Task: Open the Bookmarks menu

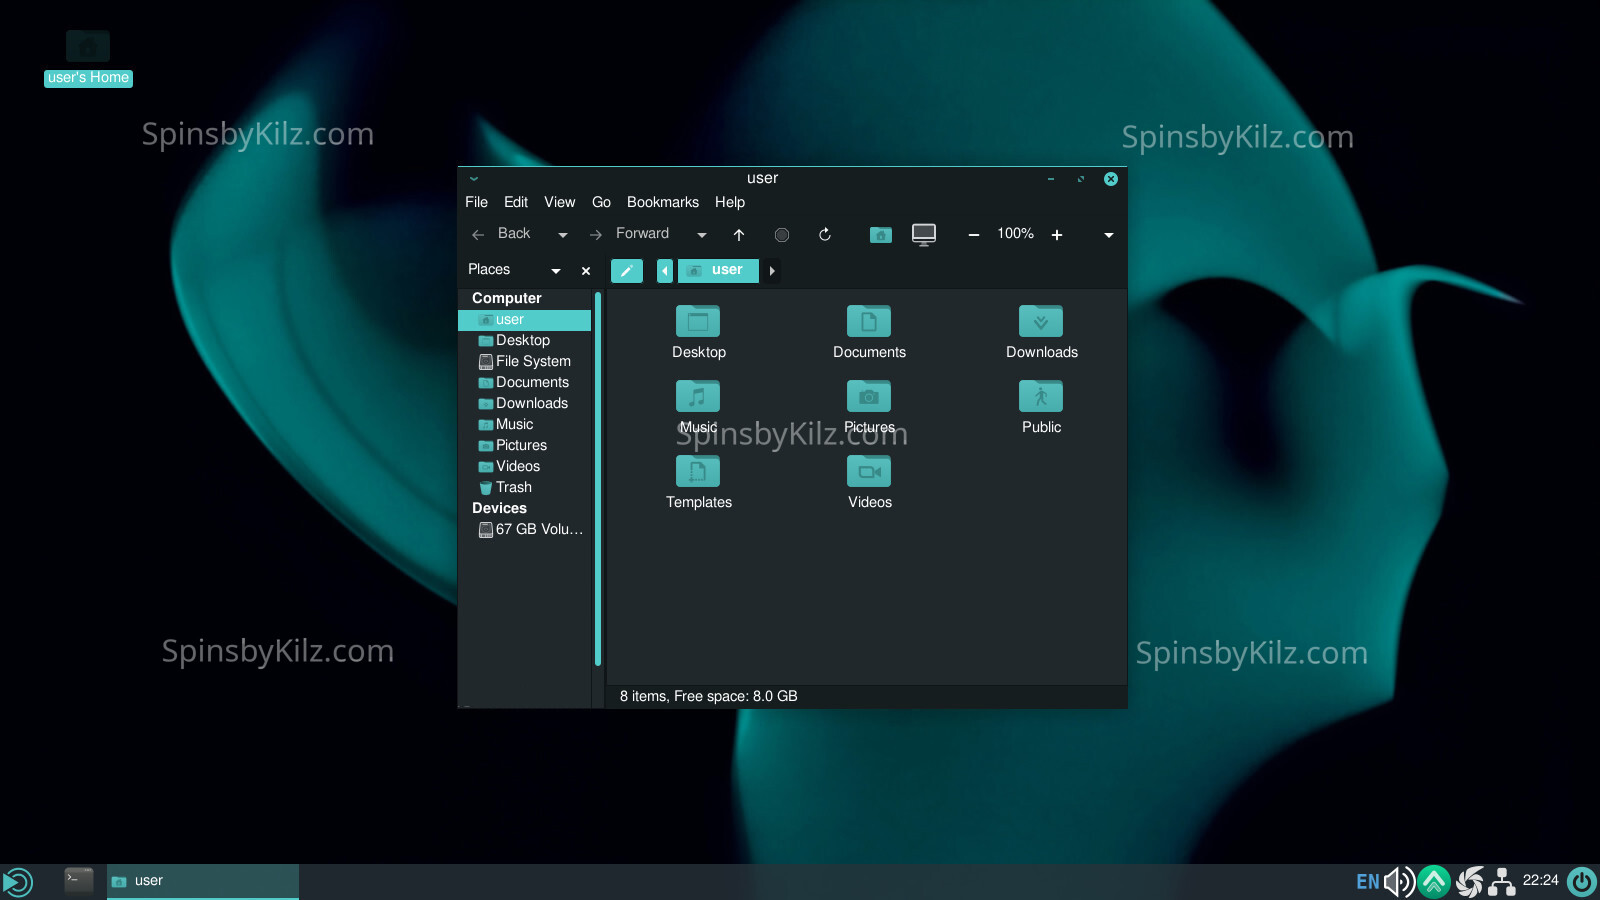Action: pos(662,202)
